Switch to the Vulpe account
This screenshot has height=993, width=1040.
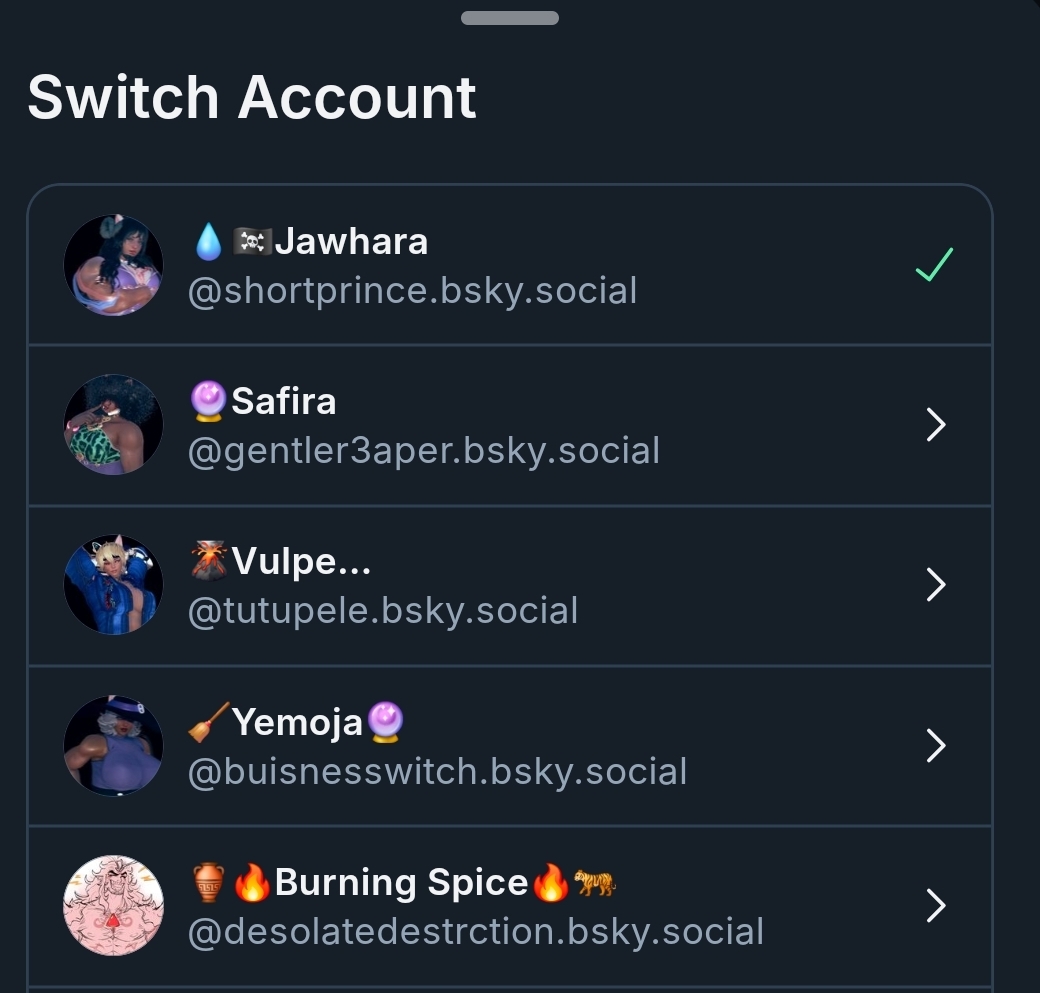point(300,562)
